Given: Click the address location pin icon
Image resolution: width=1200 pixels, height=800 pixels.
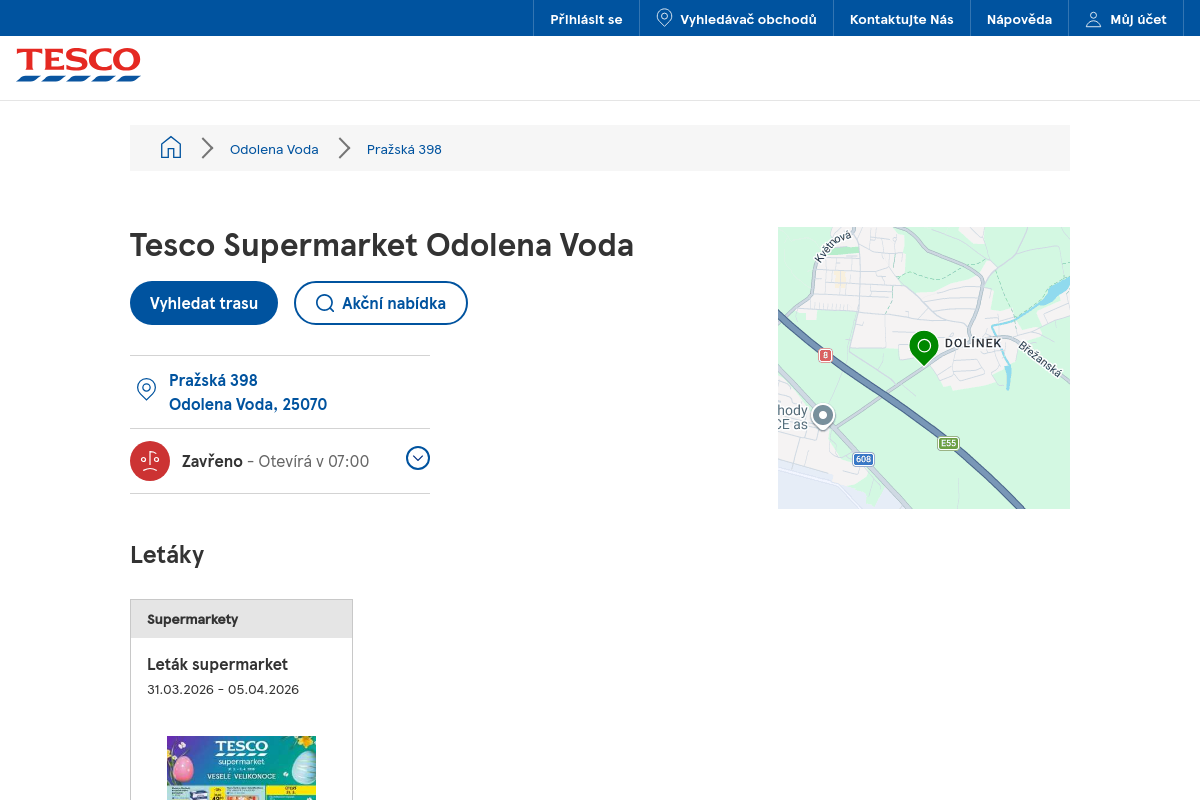Looking at the screenshot, I should [x=146, y=390].
